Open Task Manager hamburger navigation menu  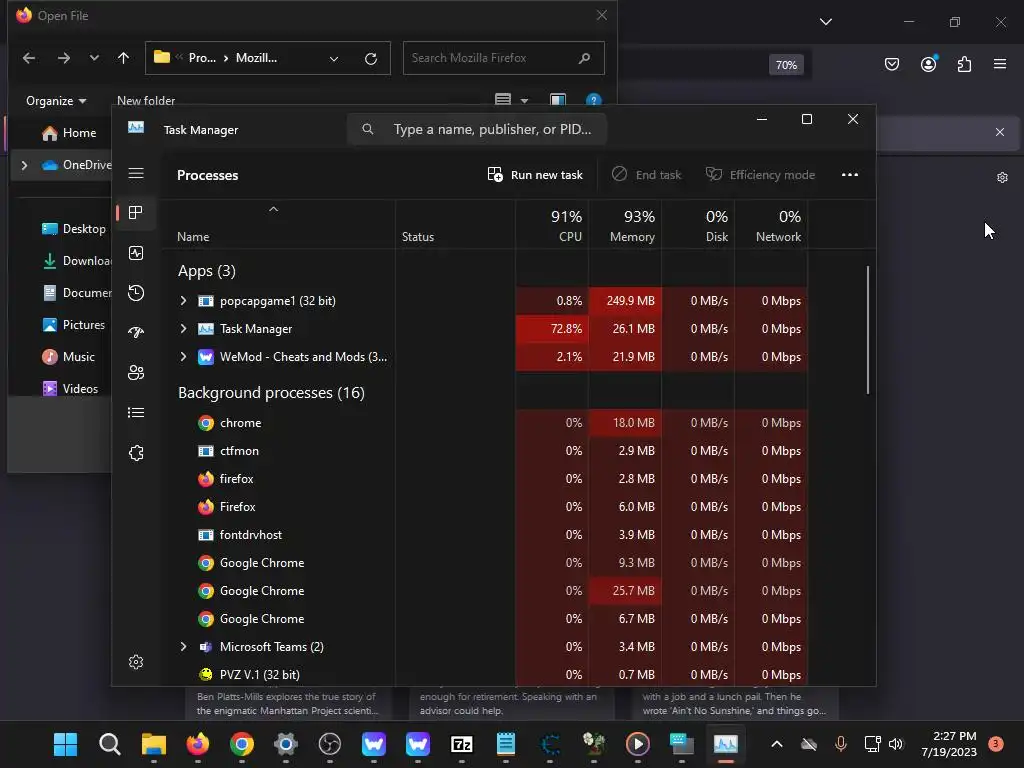(136, 173)
